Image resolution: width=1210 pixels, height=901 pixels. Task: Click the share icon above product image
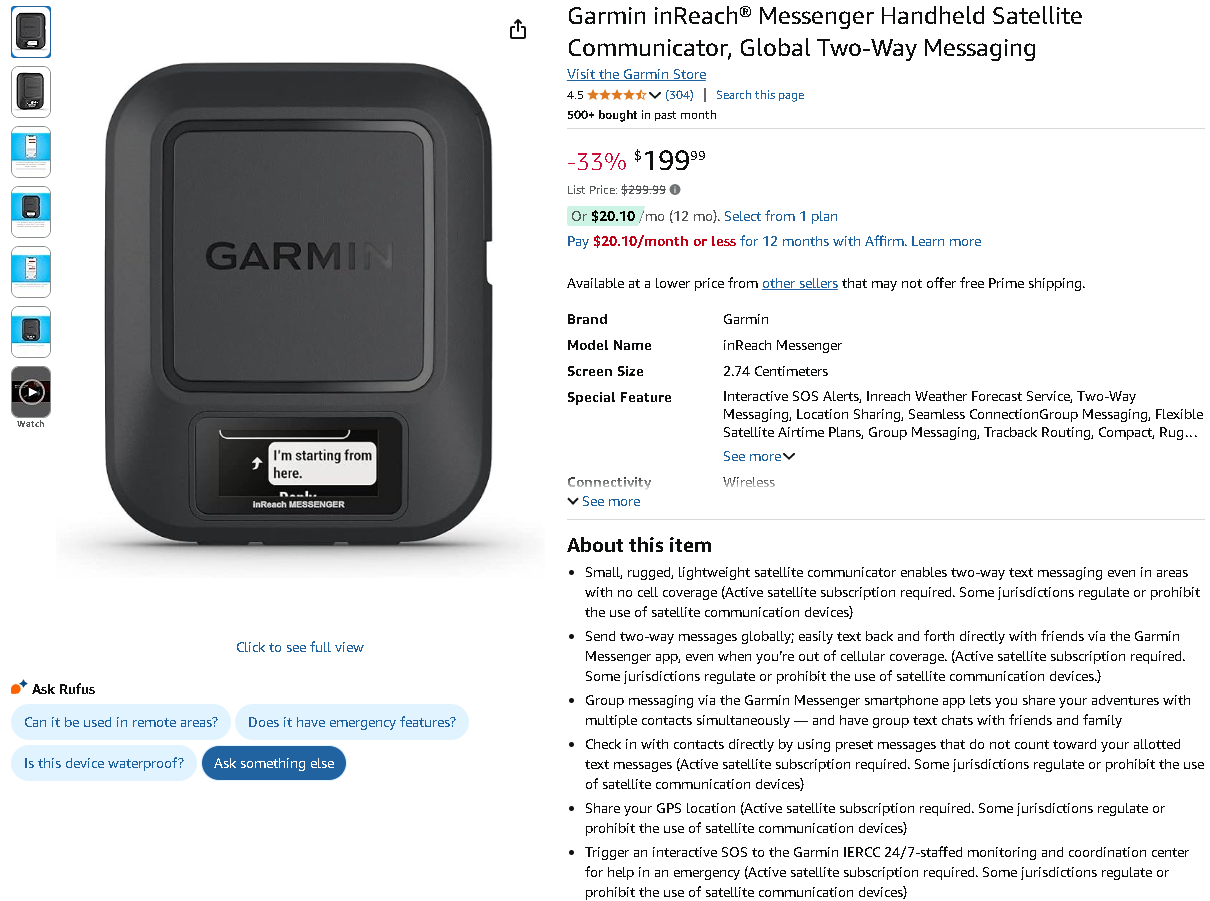pos(517,30)
